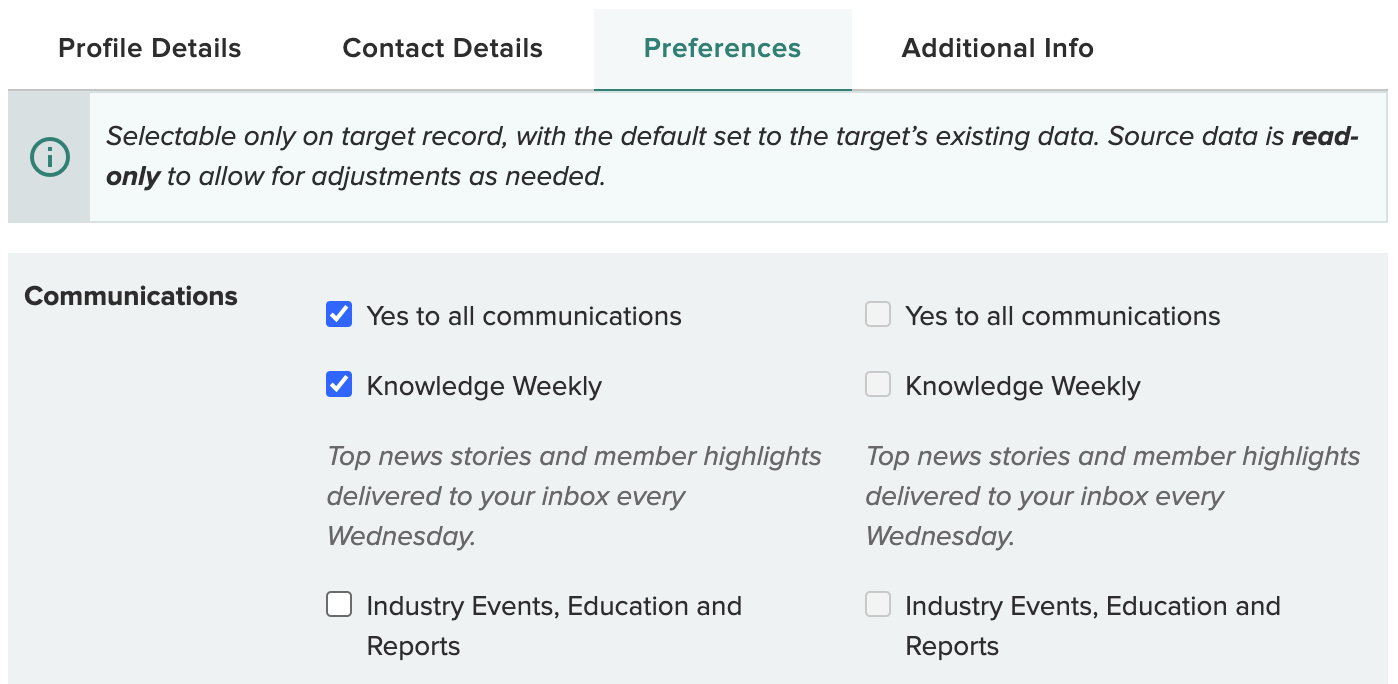Click the second Industry Events, Education and Reports label
The height and width of the screenshot is (684, 1398).
(1093, 626)
